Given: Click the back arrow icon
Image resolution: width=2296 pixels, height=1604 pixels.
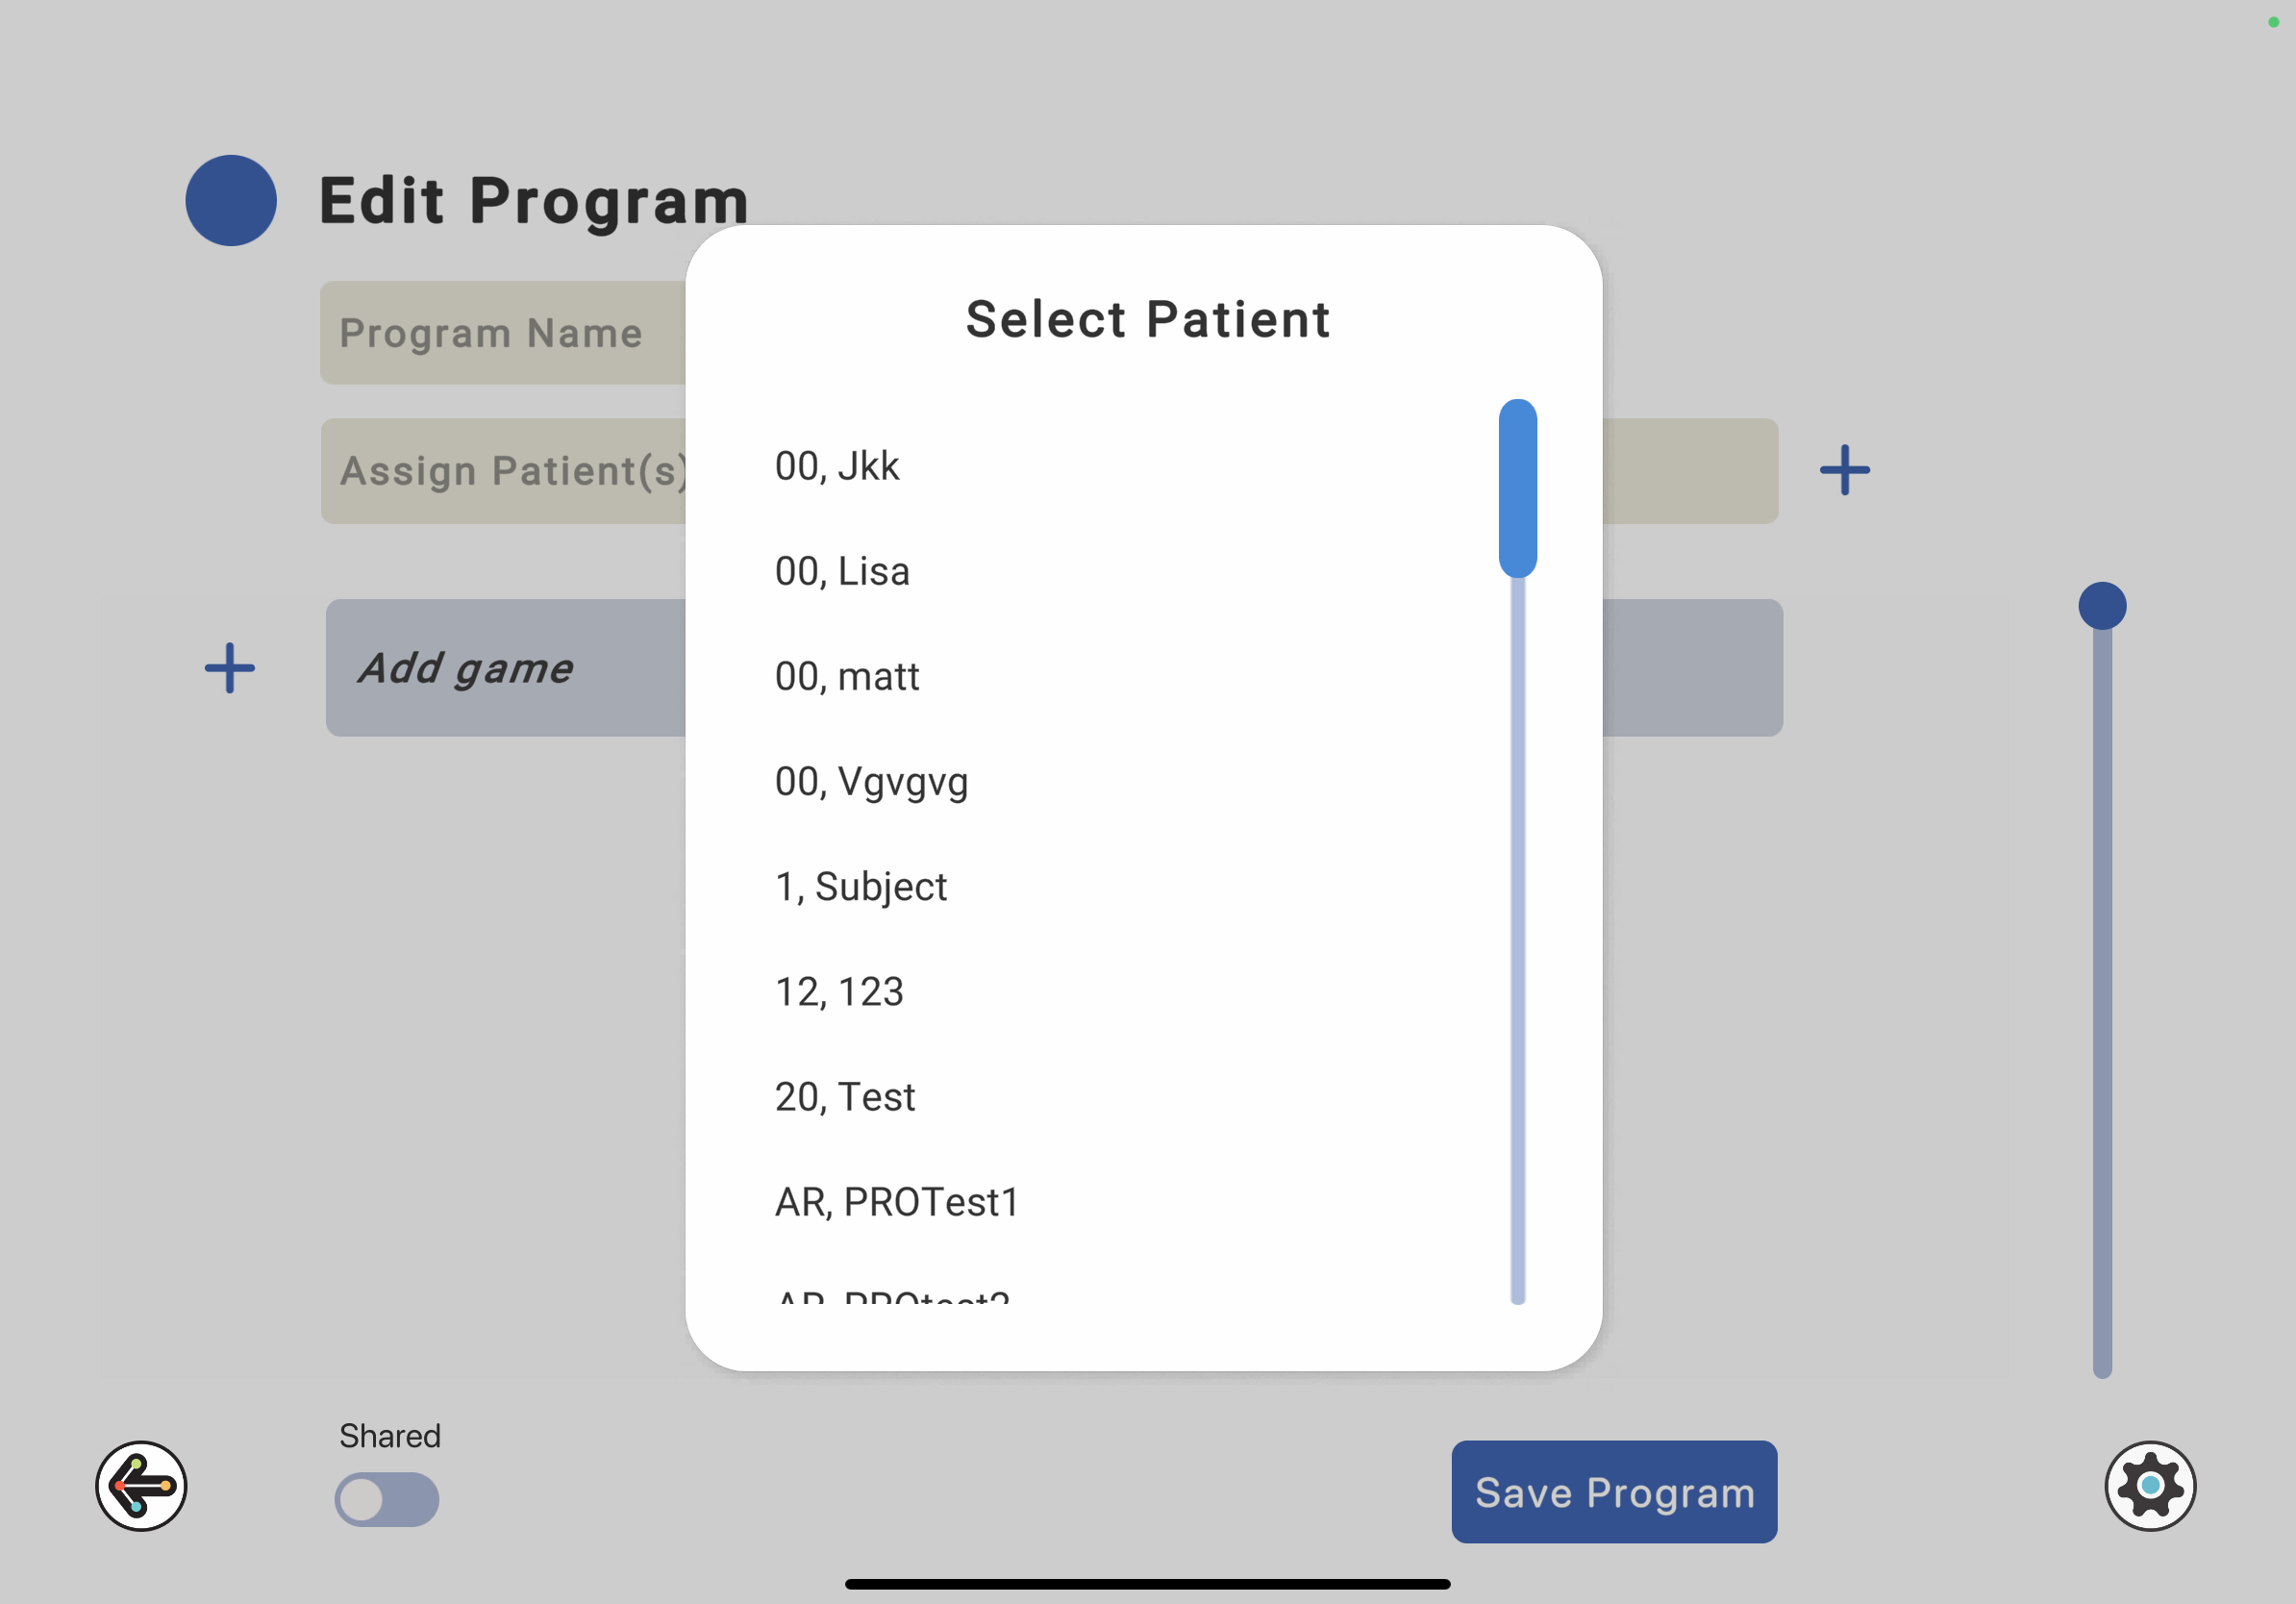Looking at the screenshot, I should pos(141,1485).
